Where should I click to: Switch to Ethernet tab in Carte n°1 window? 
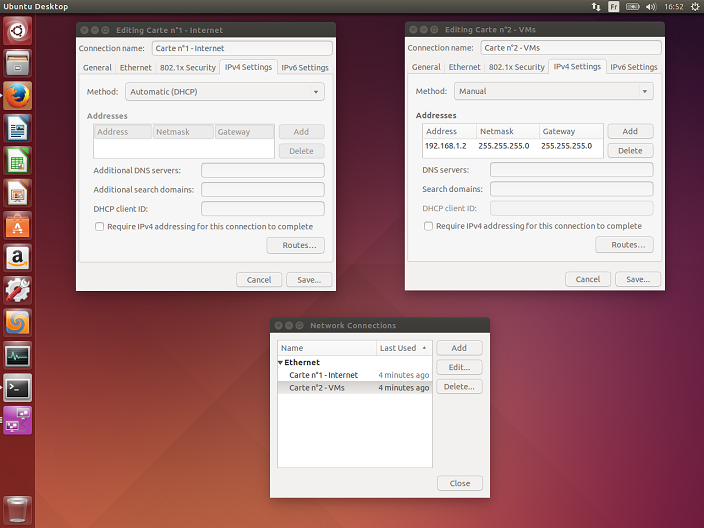[136, 67]
